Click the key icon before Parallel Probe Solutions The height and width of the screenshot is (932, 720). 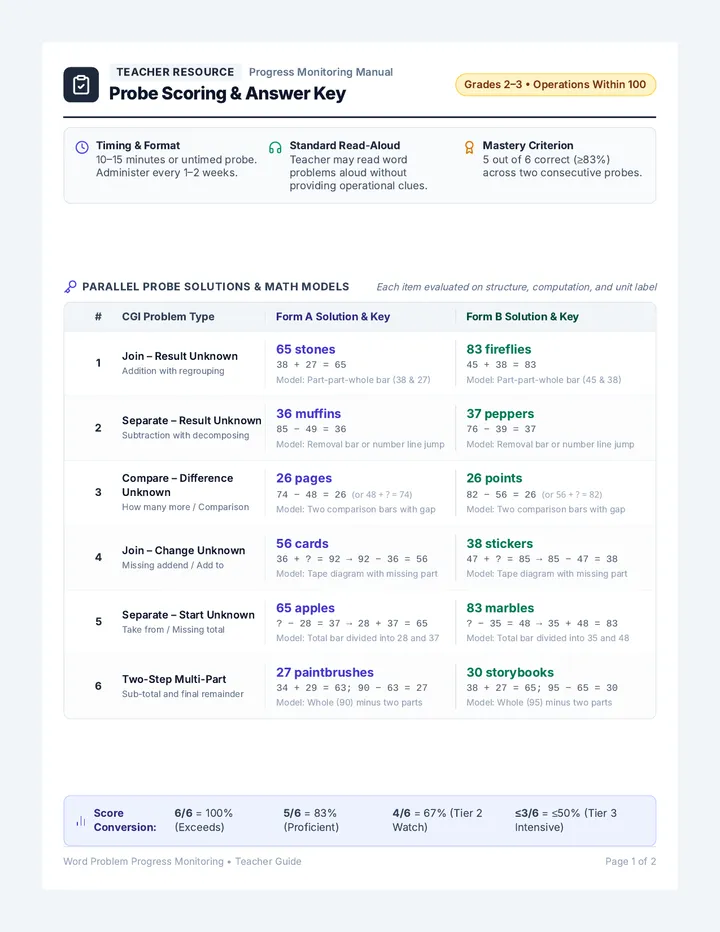70,286
